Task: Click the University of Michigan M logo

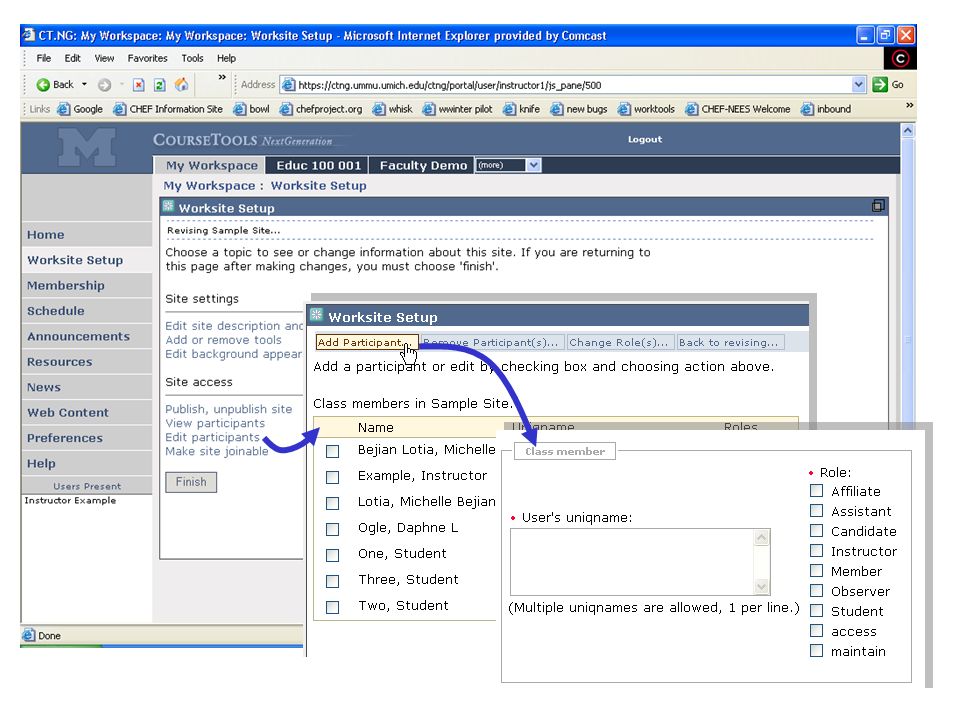Action: tap(87, 147)
